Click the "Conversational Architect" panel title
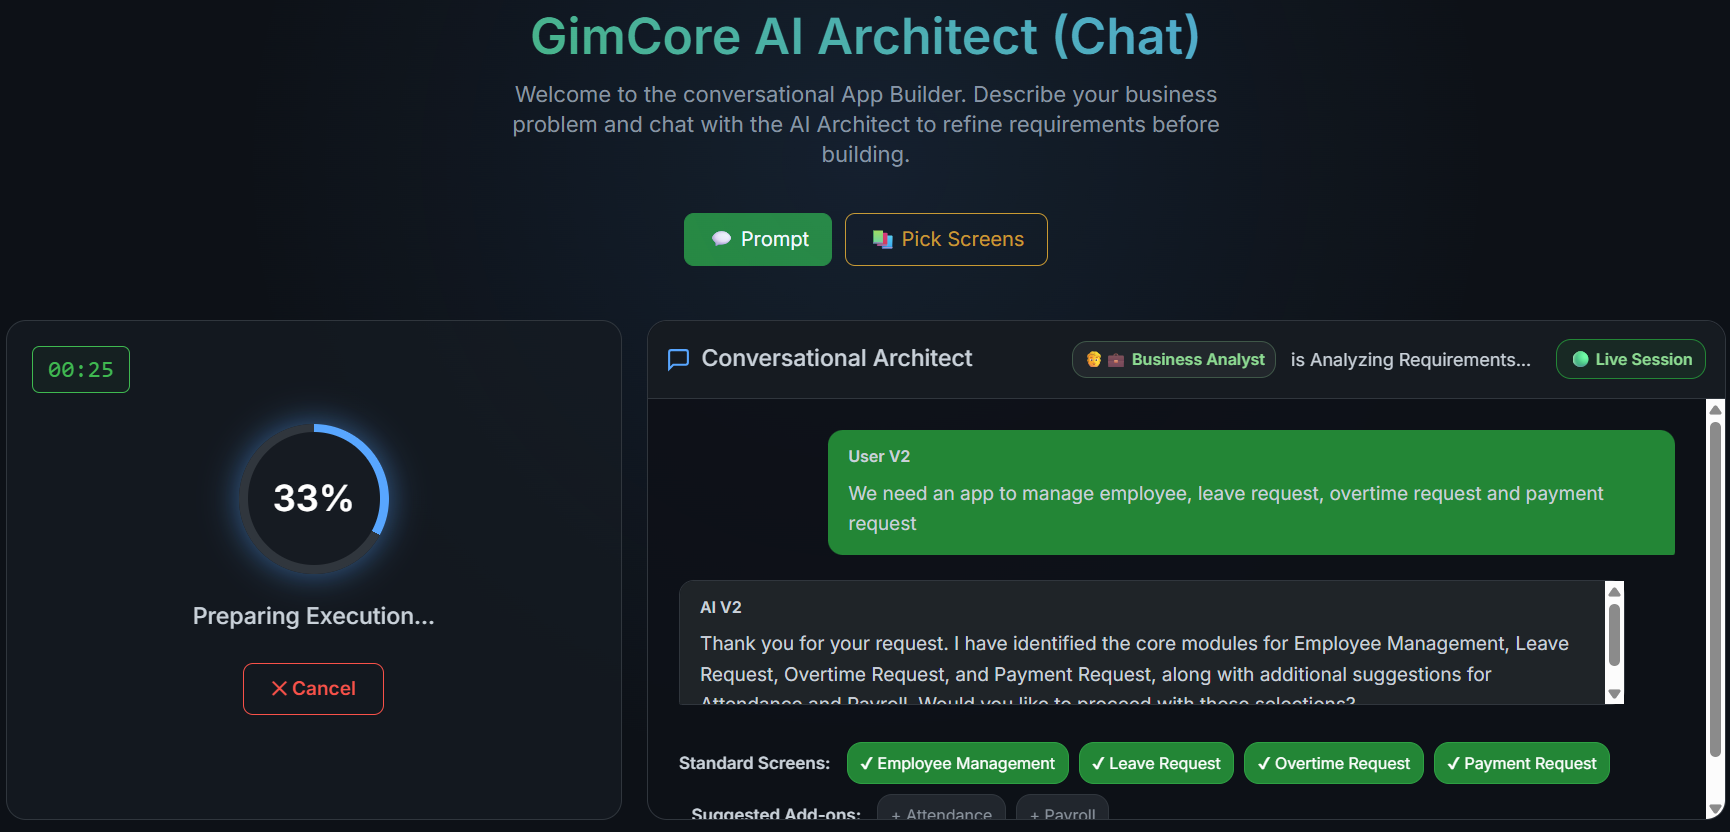The height and width of the screenshot is (832, 1730). click(837, 358)
